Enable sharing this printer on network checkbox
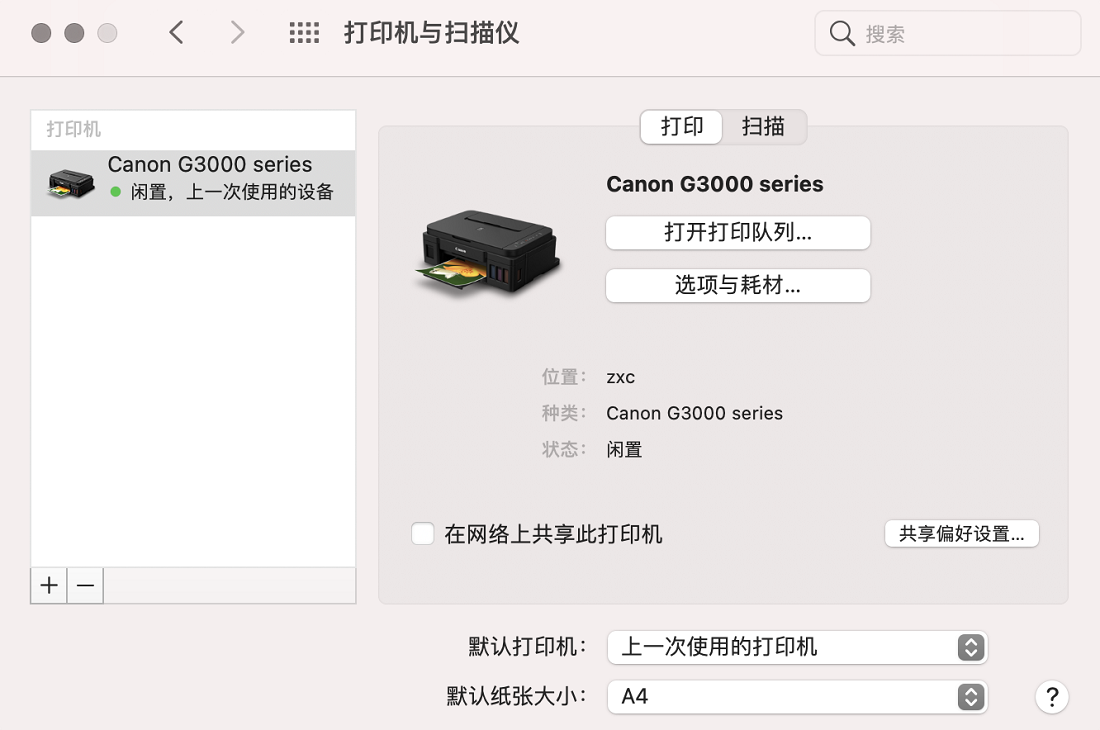 422,534
